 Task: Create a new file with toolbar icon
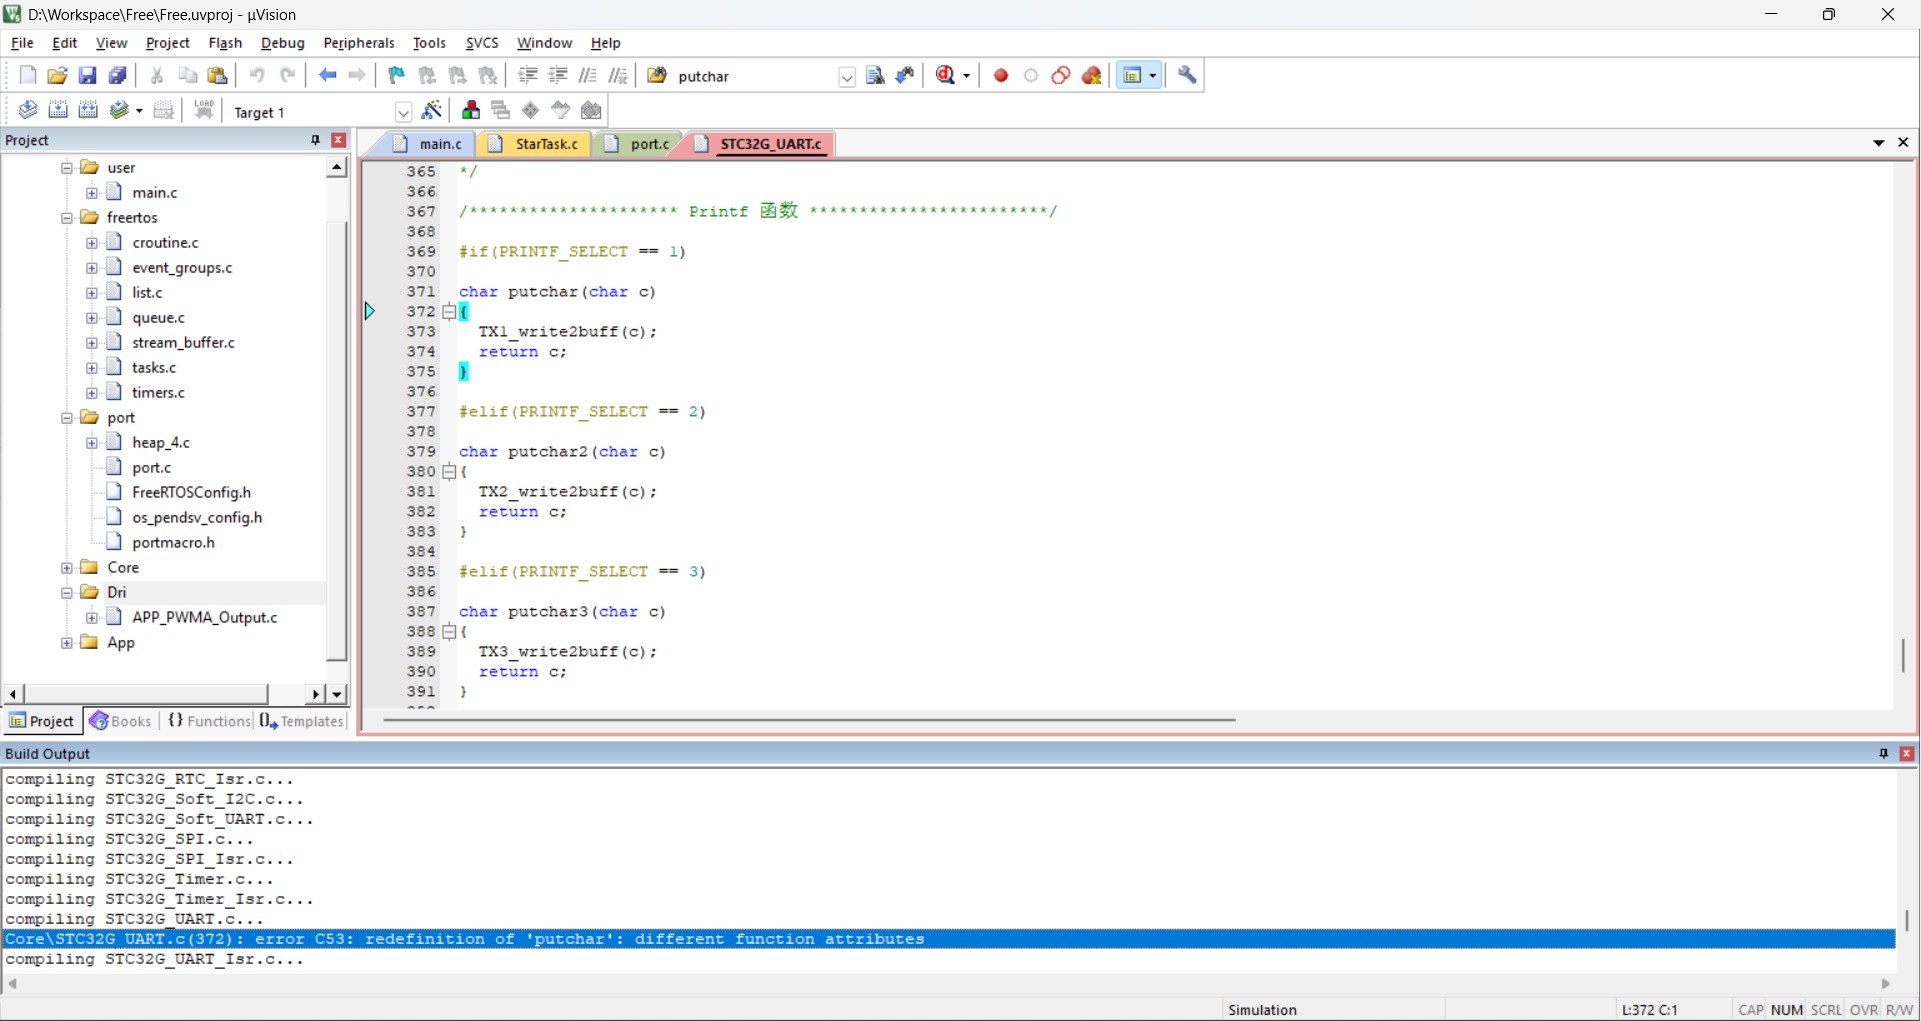[28, 76]
